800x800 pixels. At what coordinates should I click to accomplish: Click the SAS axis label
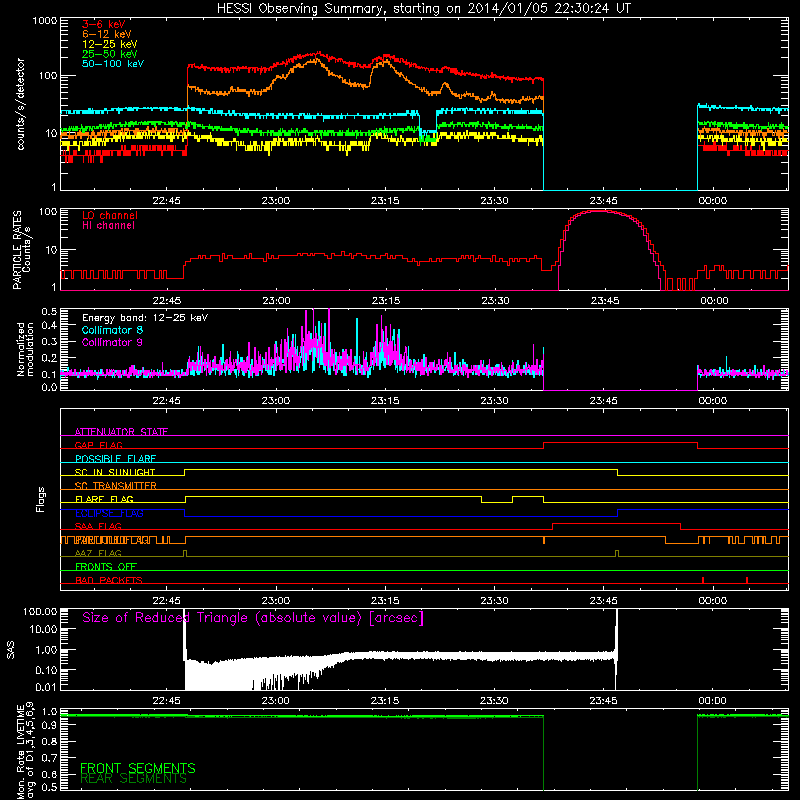pos(10,650)
